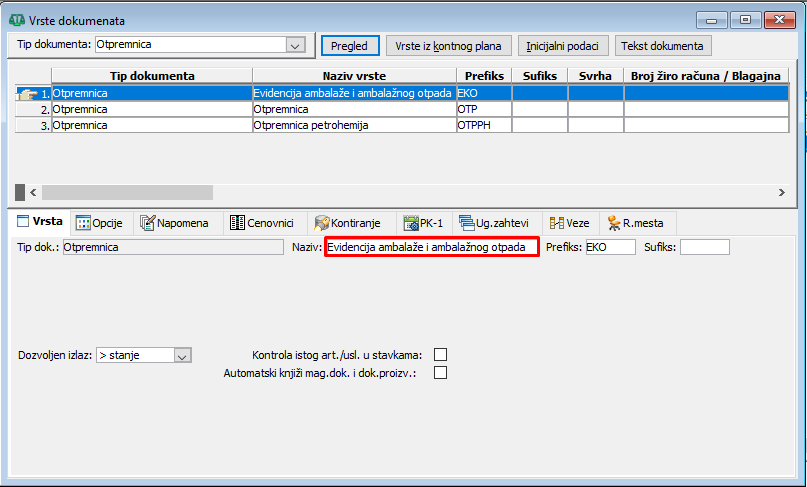Open the R.mesta tab icon
The width and height of the screenshot is (807, 487).
pyautogui.click(x=613, y=223)
